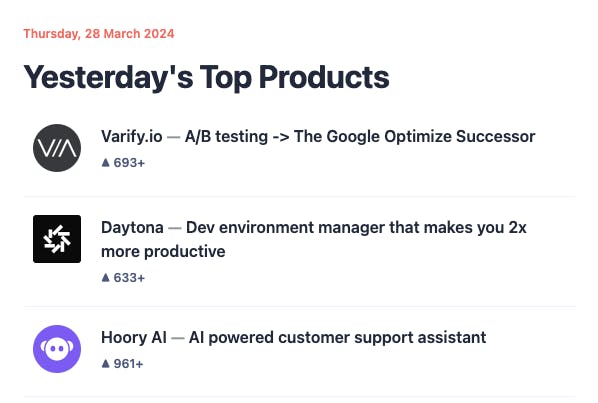This screenshot has height=403, width=598.
Task: Click the Daytona black square logo
Action: (57, 239)
